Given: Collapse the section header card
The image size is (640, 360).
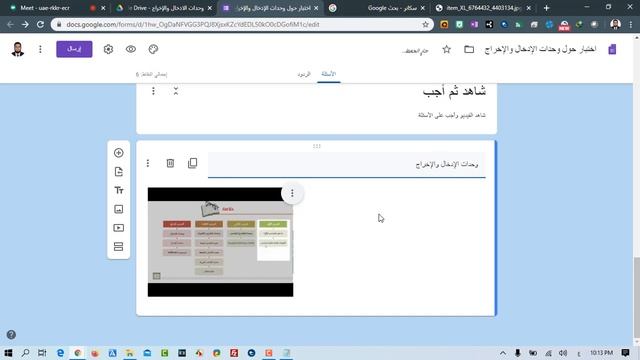Looking at the screenshot, I should [176, 91].
